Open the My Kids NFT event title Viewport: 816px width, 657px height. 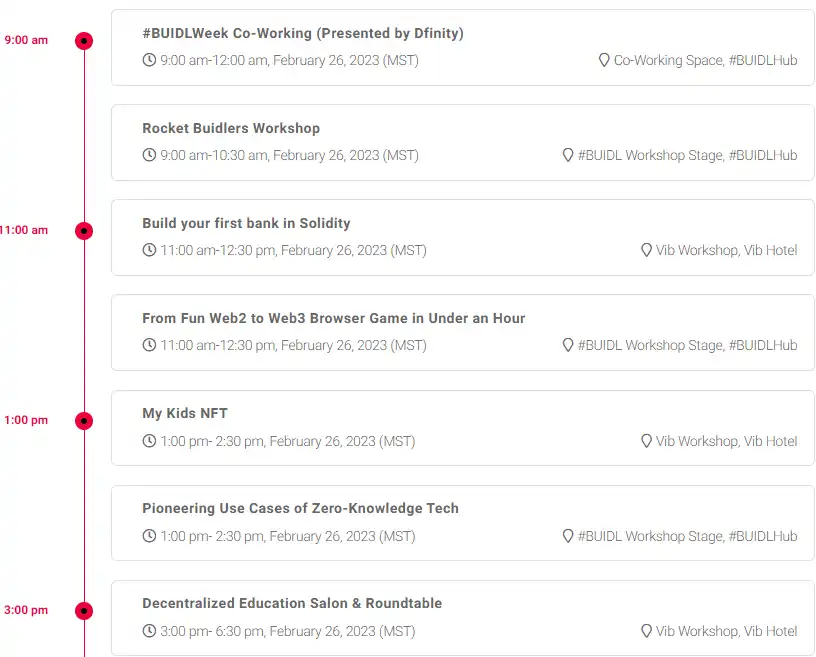pos(185,413)
